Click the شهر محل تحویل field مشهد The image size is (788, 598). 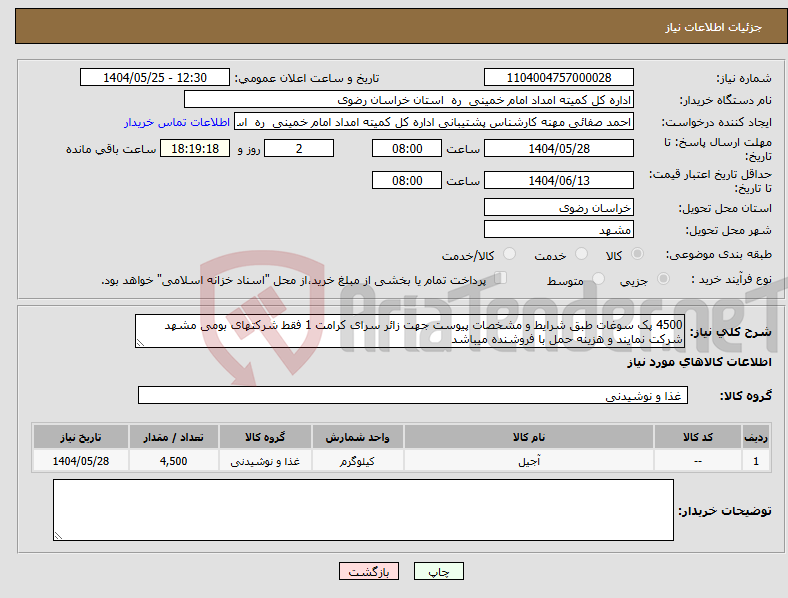point(559,230)
